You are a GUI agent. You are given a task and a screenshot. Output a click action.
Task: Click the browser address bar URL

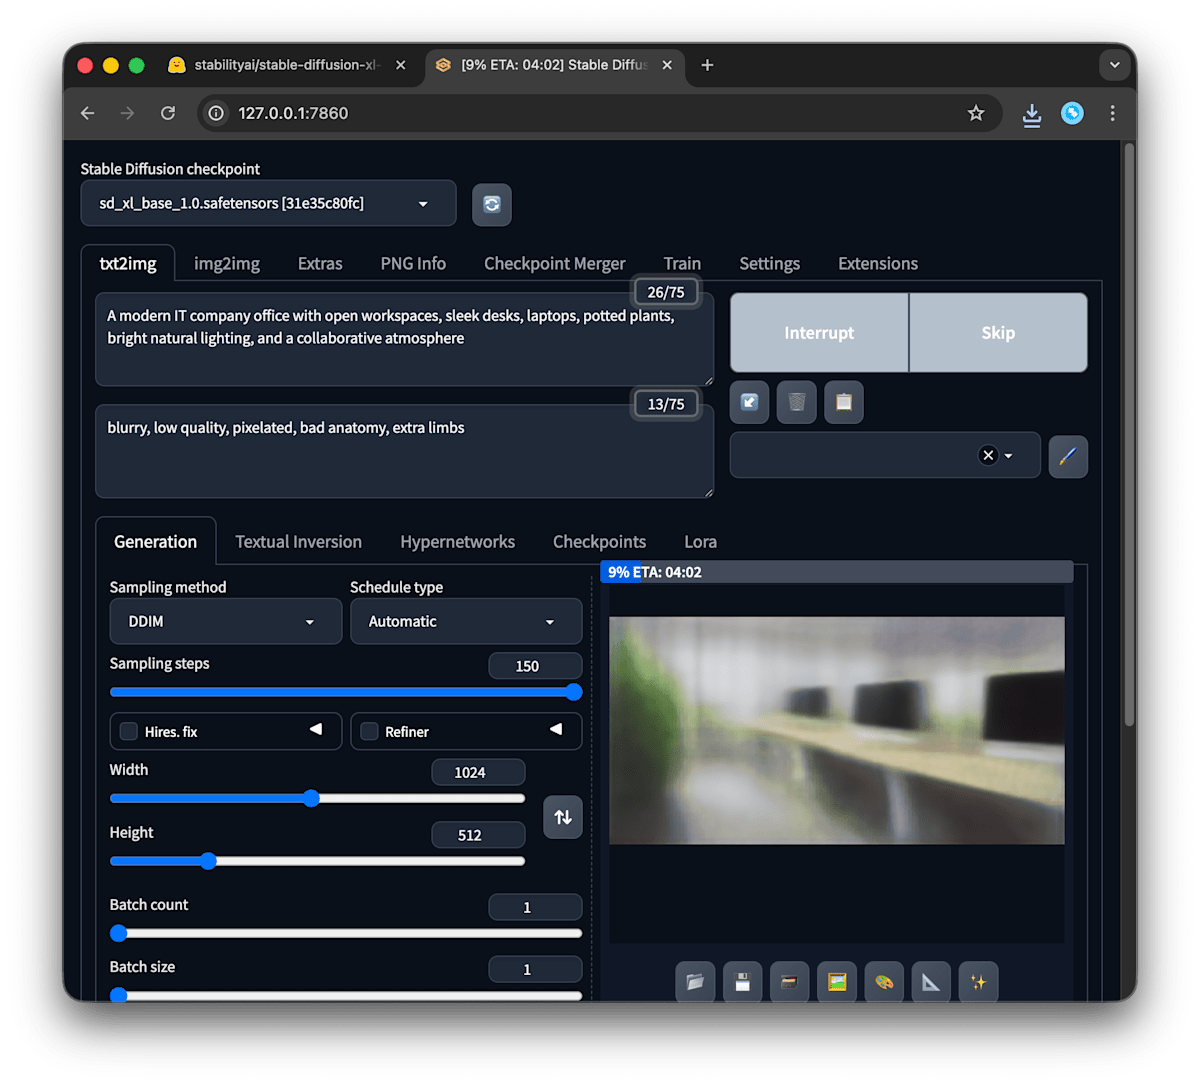(x=293, y=113)
